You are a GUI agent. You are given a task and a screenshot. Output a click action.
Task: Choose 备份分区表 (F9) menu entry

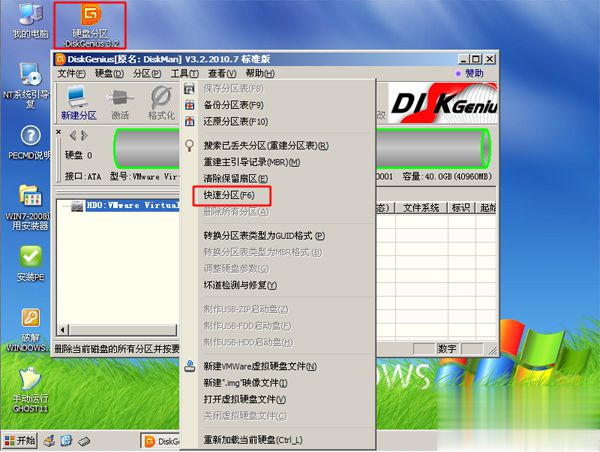pyautogui.click(x=235, y=104)
